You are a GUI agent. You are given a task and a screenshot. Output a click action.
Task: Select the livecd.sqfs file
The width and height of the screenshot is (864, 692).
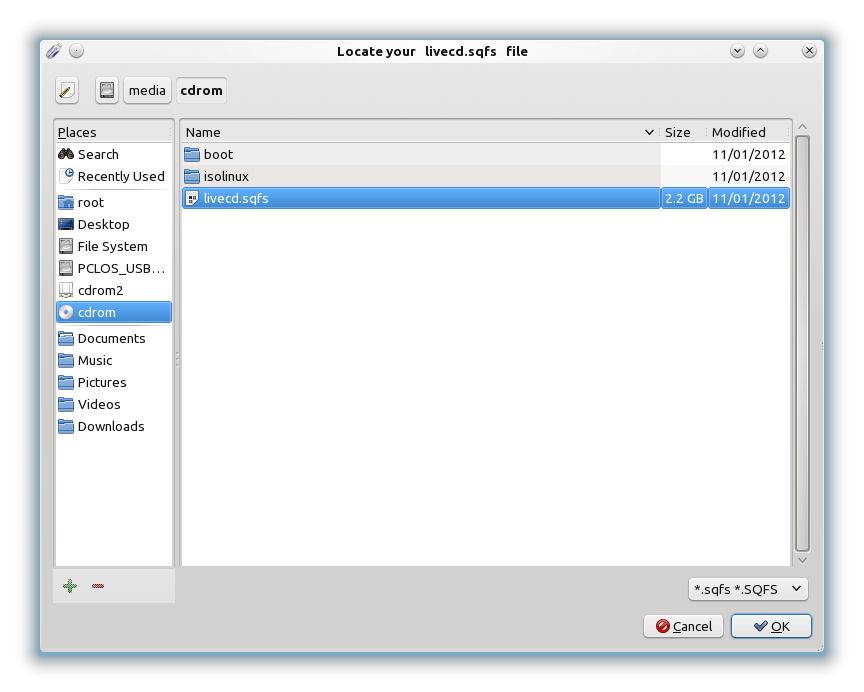tap(485, 198)
